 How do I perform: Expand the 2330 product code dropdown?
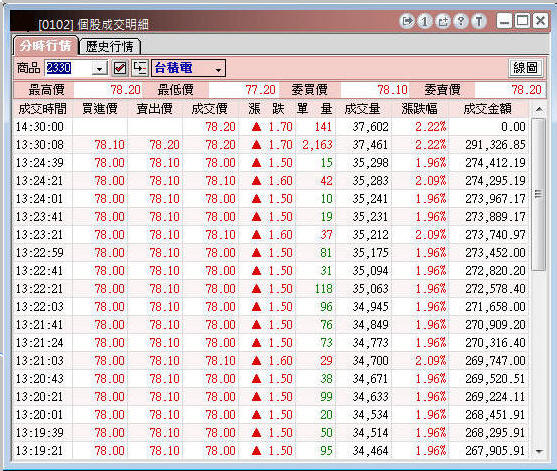(x=100, y=68)
